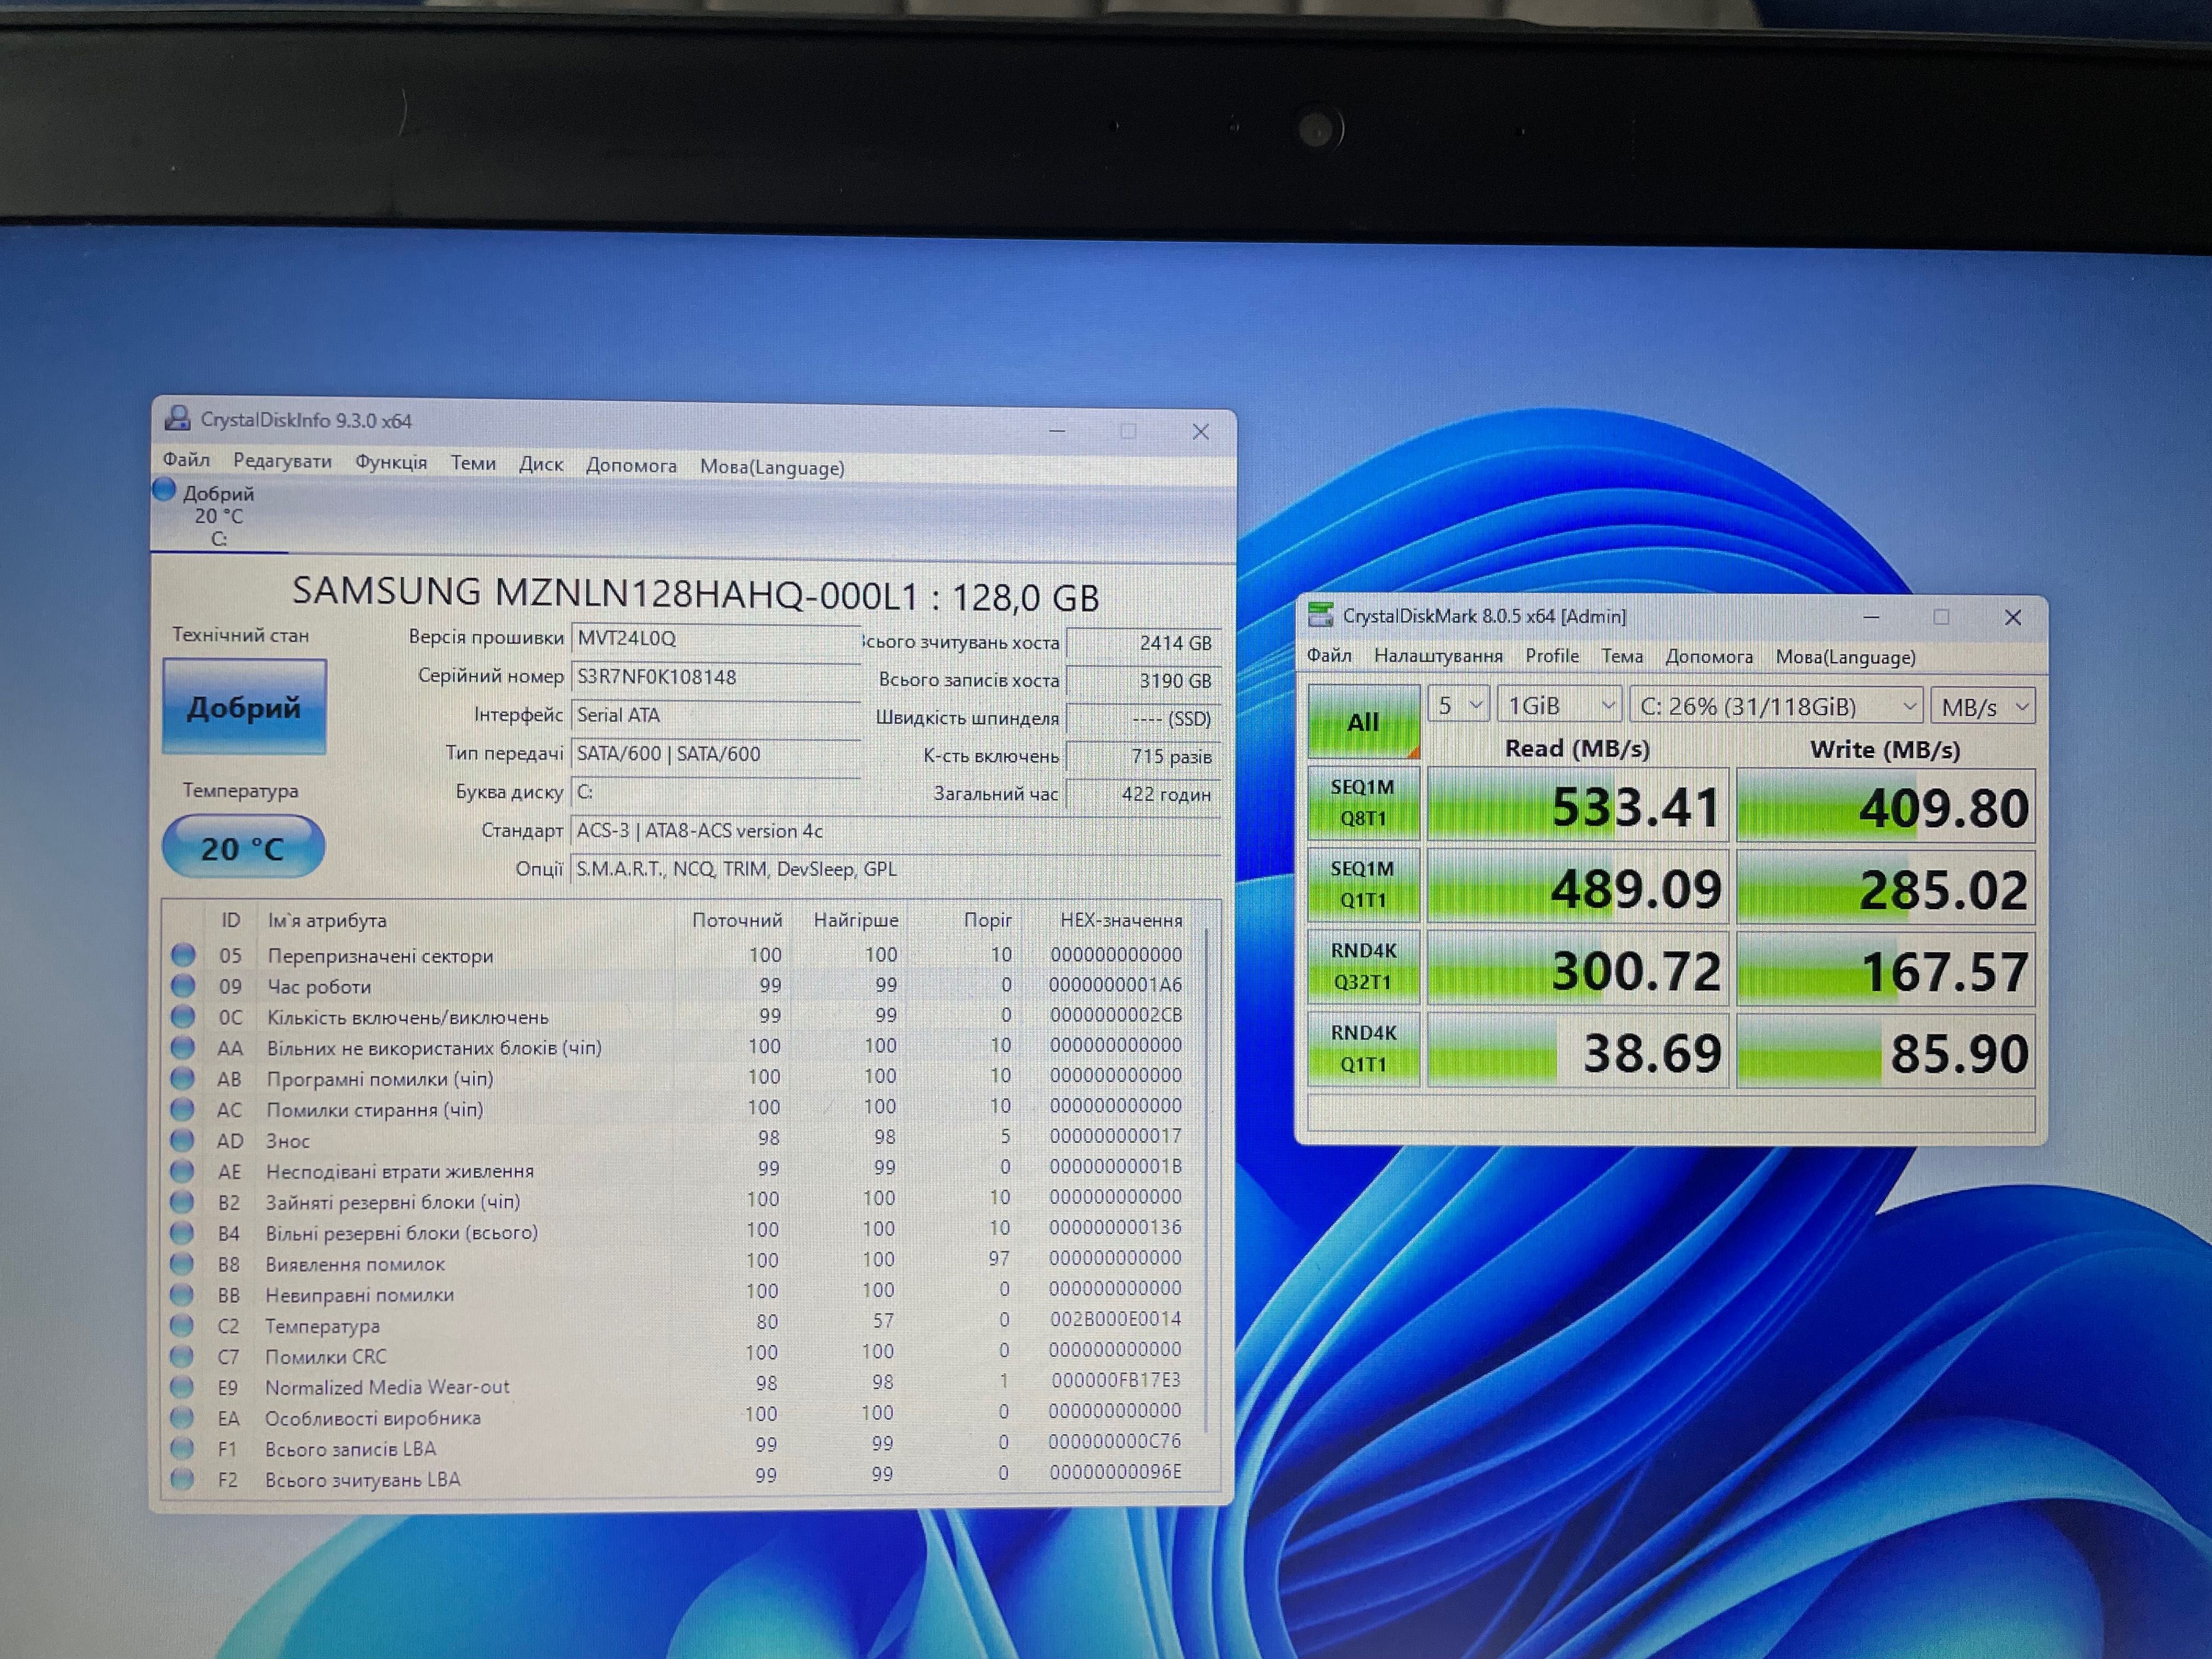The height and width of the screenshot is (1659, 2212).
Task: Click status dot for attribute BB Невиправні помилки
Action: 182,1294
